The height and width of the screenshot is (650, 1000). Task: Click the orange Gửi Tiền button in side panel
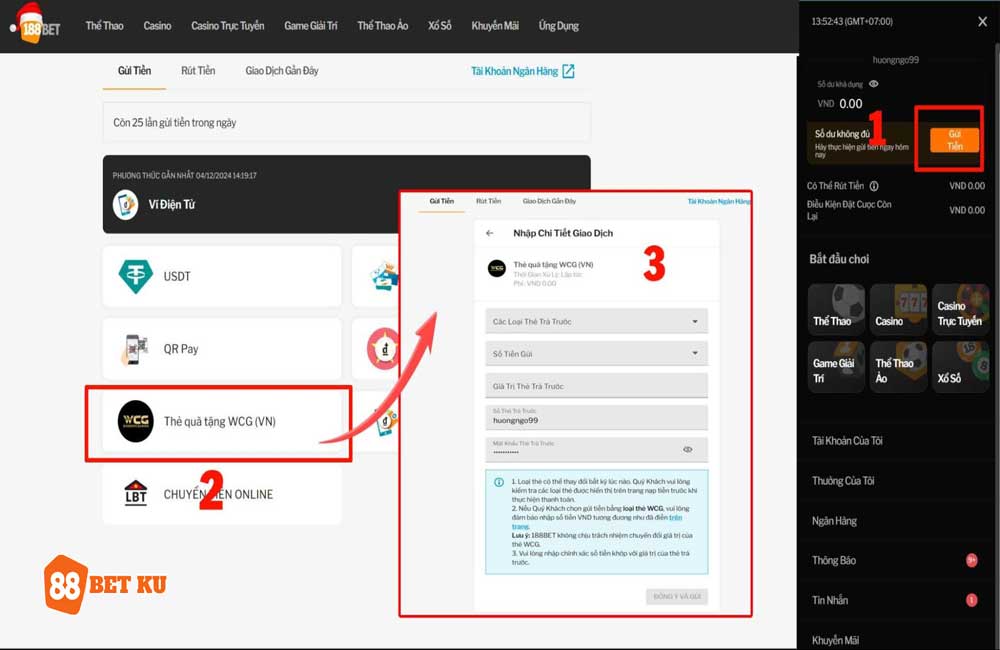pos(954,140)
